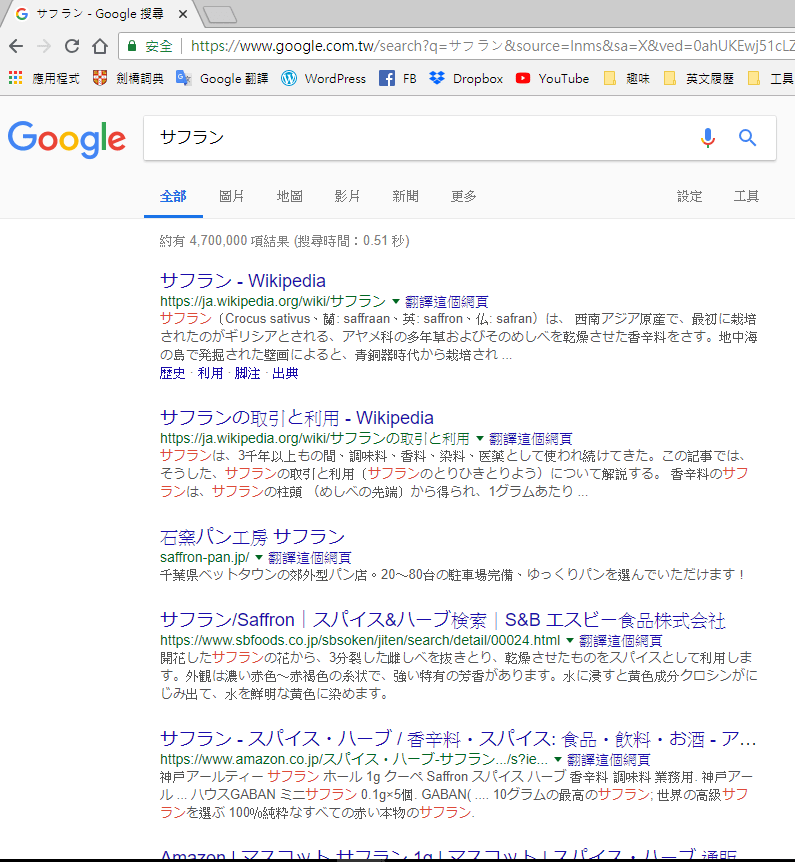Reload the page with the refresh icon
The image size is (795, 862).
[72, 46]
